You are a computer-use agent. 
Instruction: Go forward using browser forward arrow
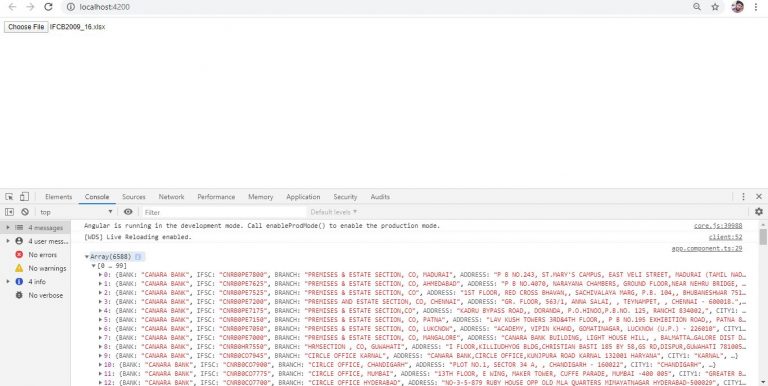pyautogui.click(x=30, y=7)
